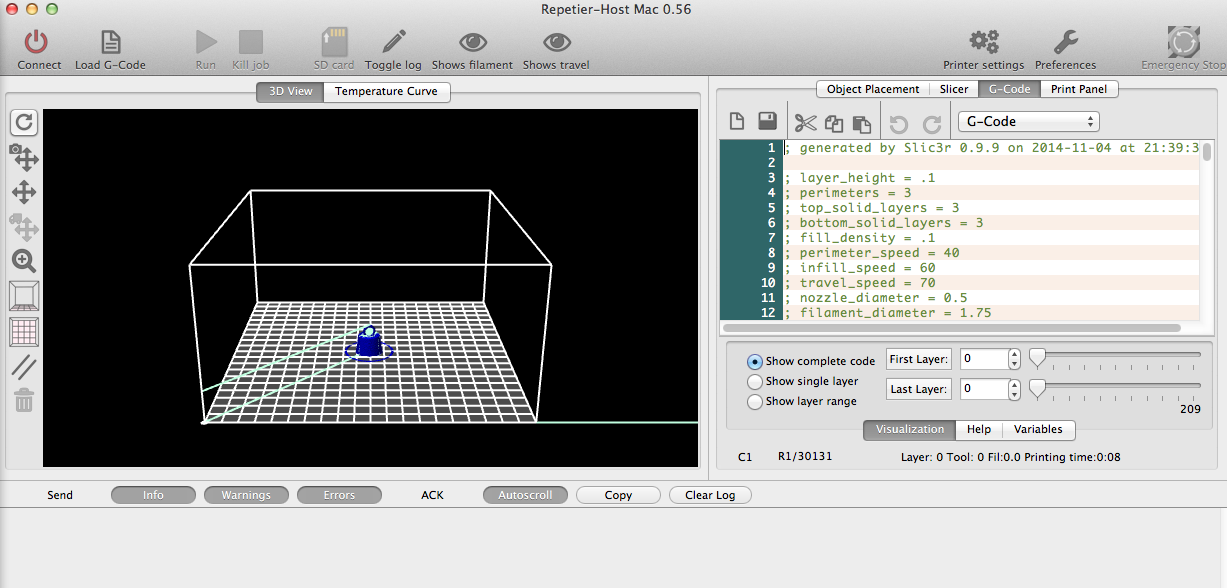Click the Last Layer slider handle
Viewport: 1227px width, 588px height.
point(1037,388)
